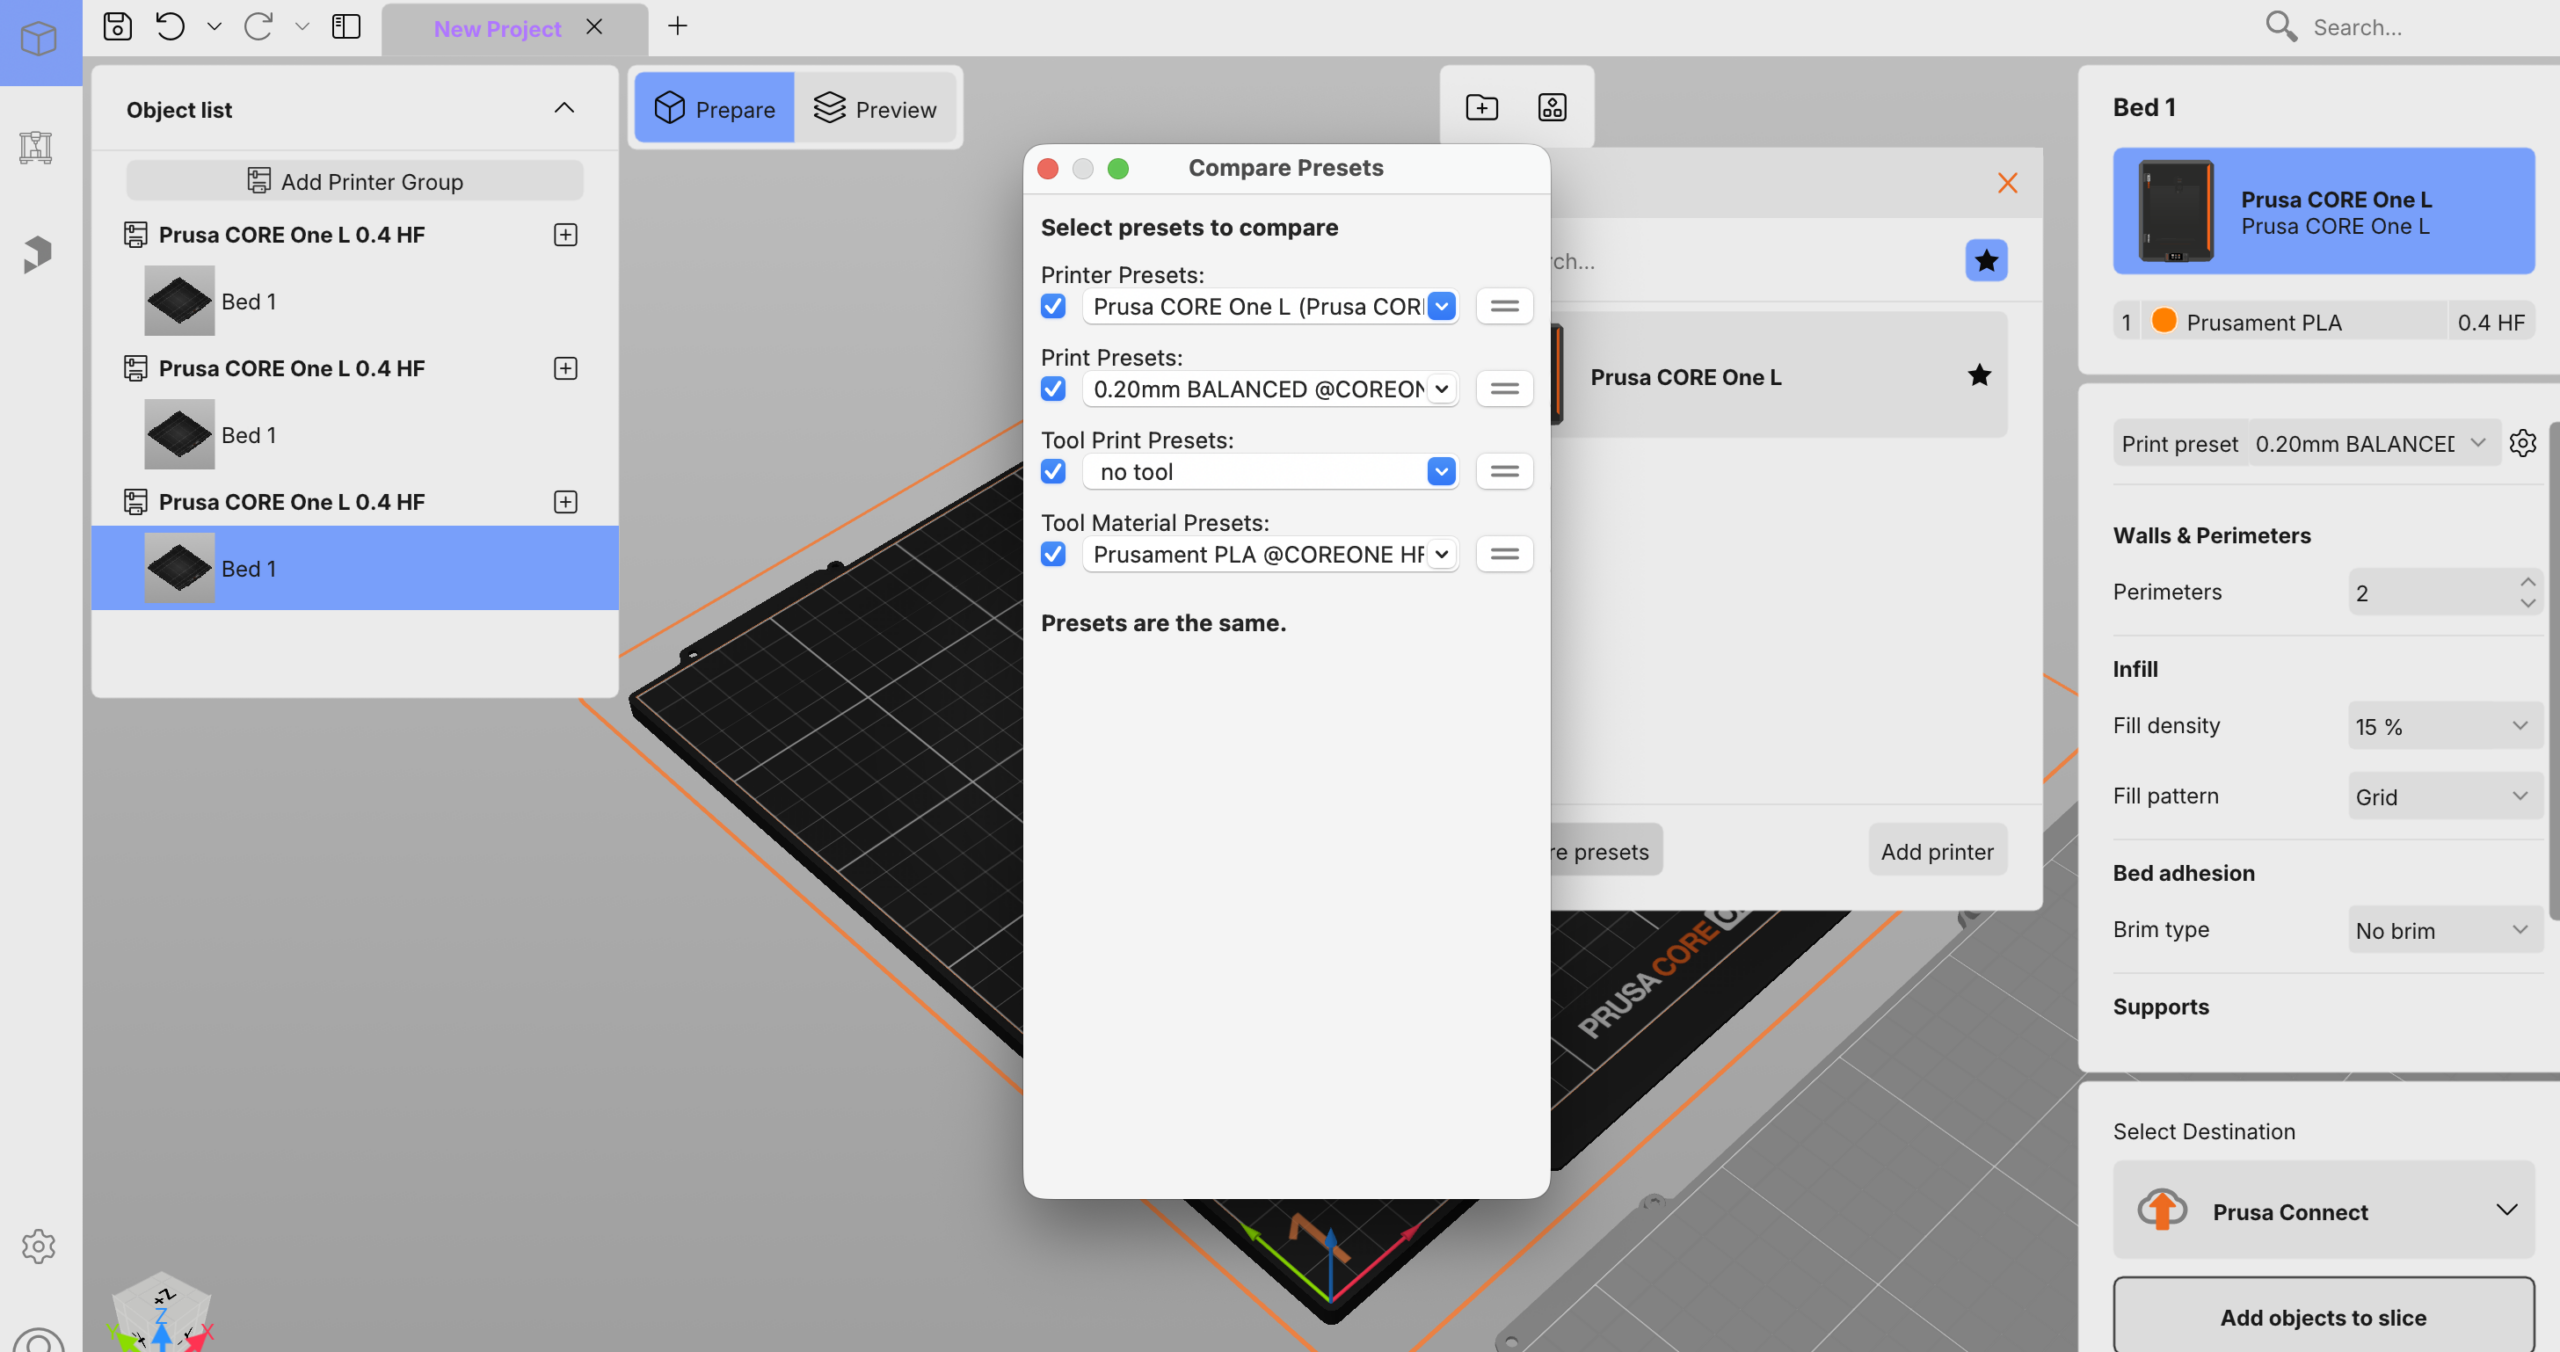Click the search magnifier icon
2560x1352 pixels.
point(2281,26)
